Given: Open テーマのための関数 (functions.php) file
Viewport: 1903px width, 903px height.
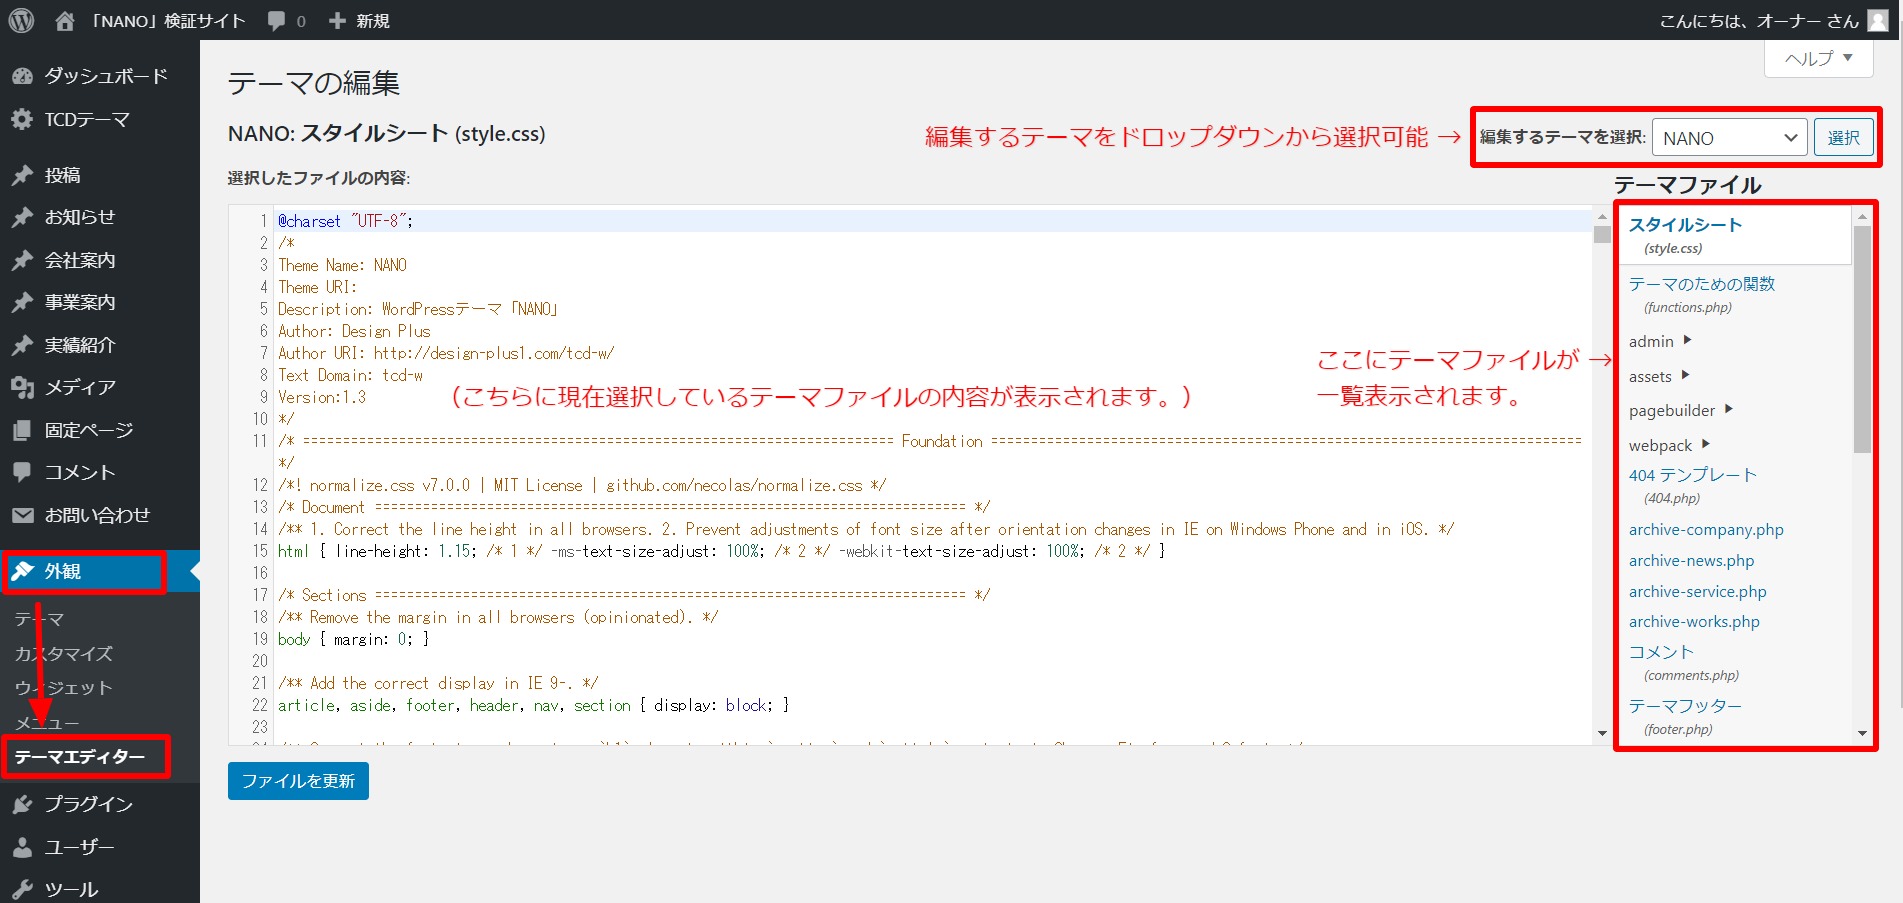Looking at the screenshot, I should click(1702, 294).
